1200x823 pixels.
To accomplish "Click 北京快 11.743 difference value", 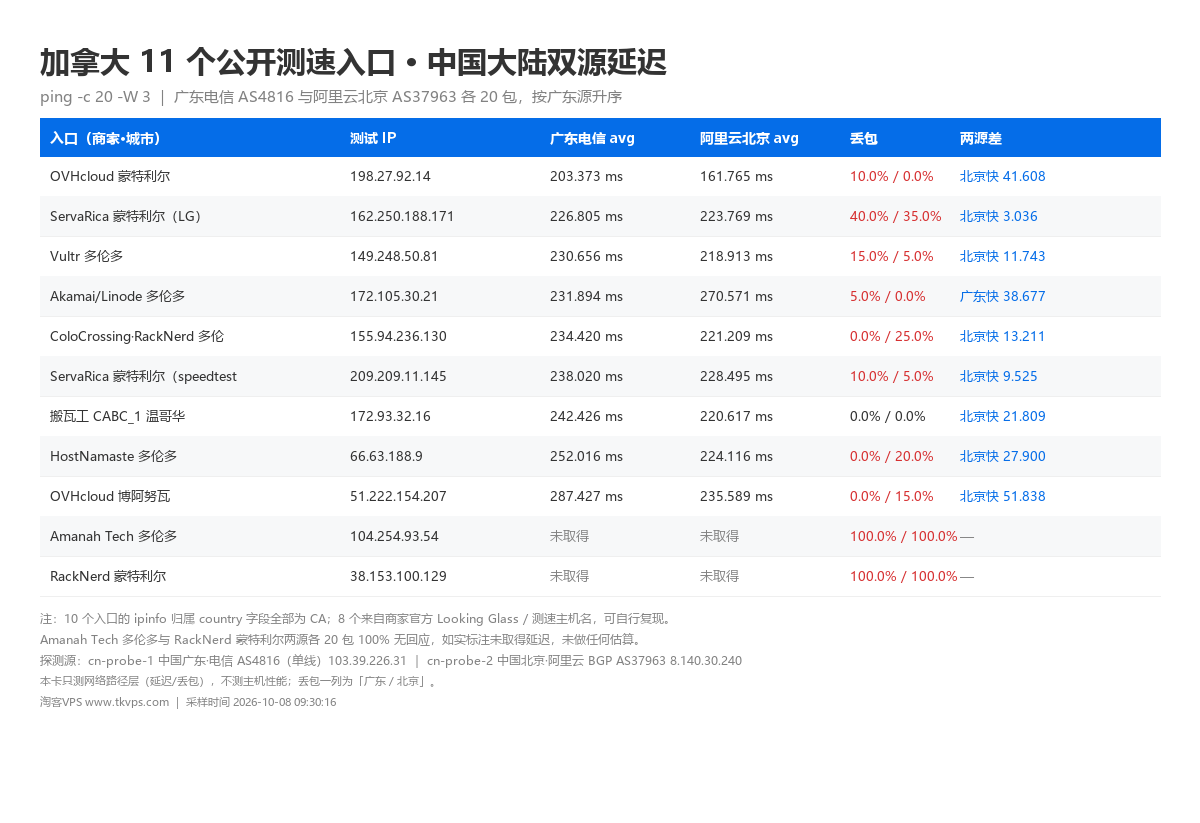I will pos(1002,256).
